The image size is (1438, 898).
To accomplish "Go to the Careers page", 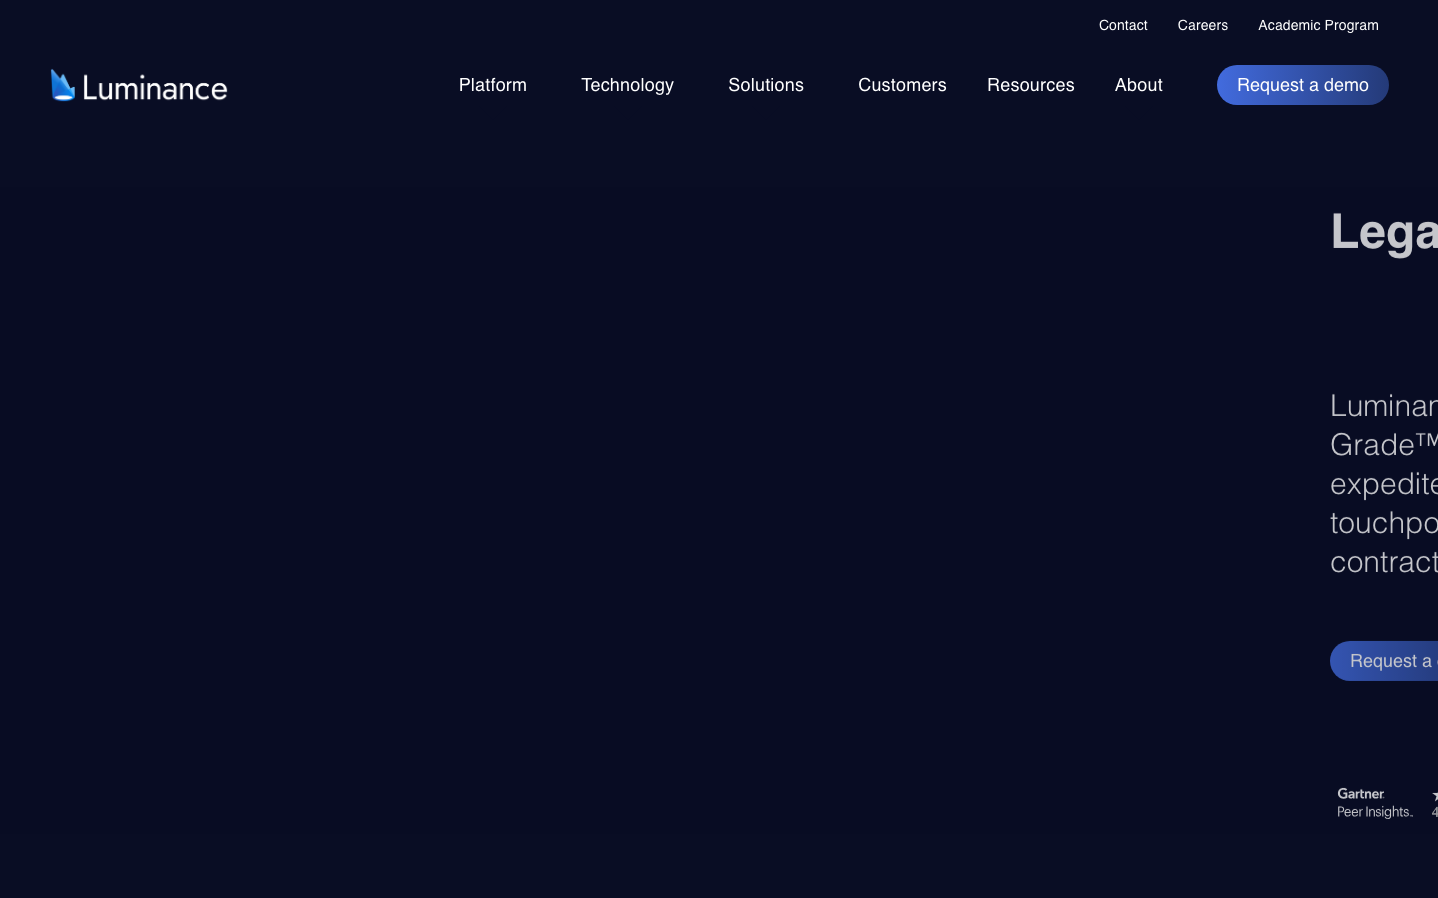I will click(x=1202, y=25).
